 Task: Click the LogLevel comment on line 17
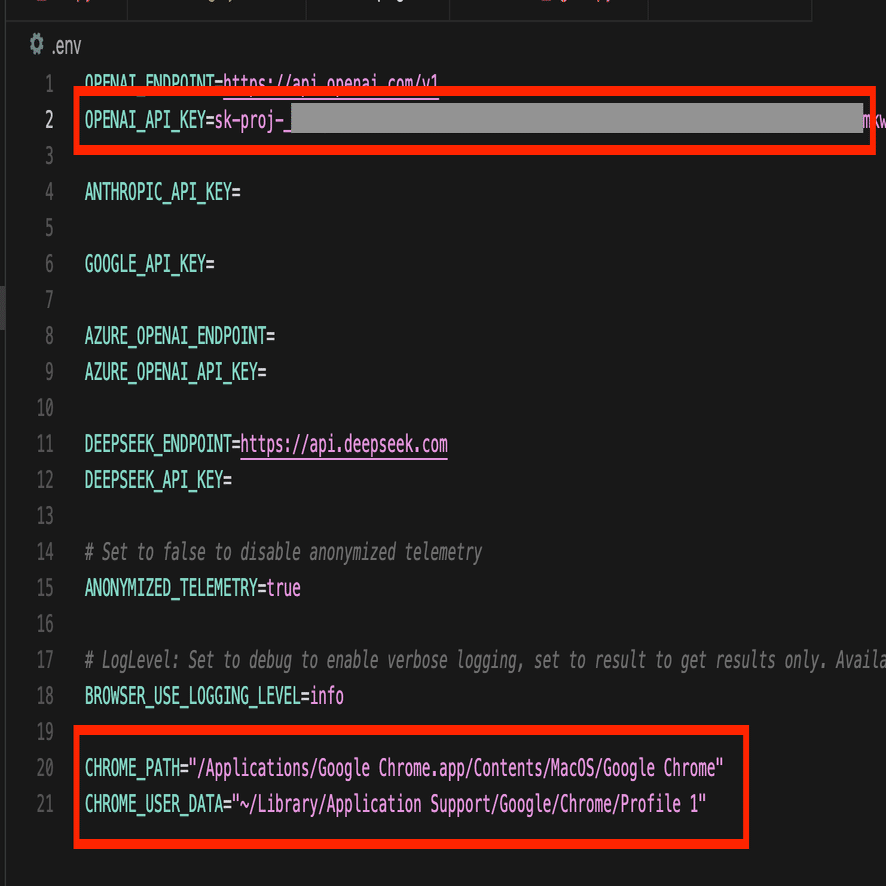coord(485,660)
